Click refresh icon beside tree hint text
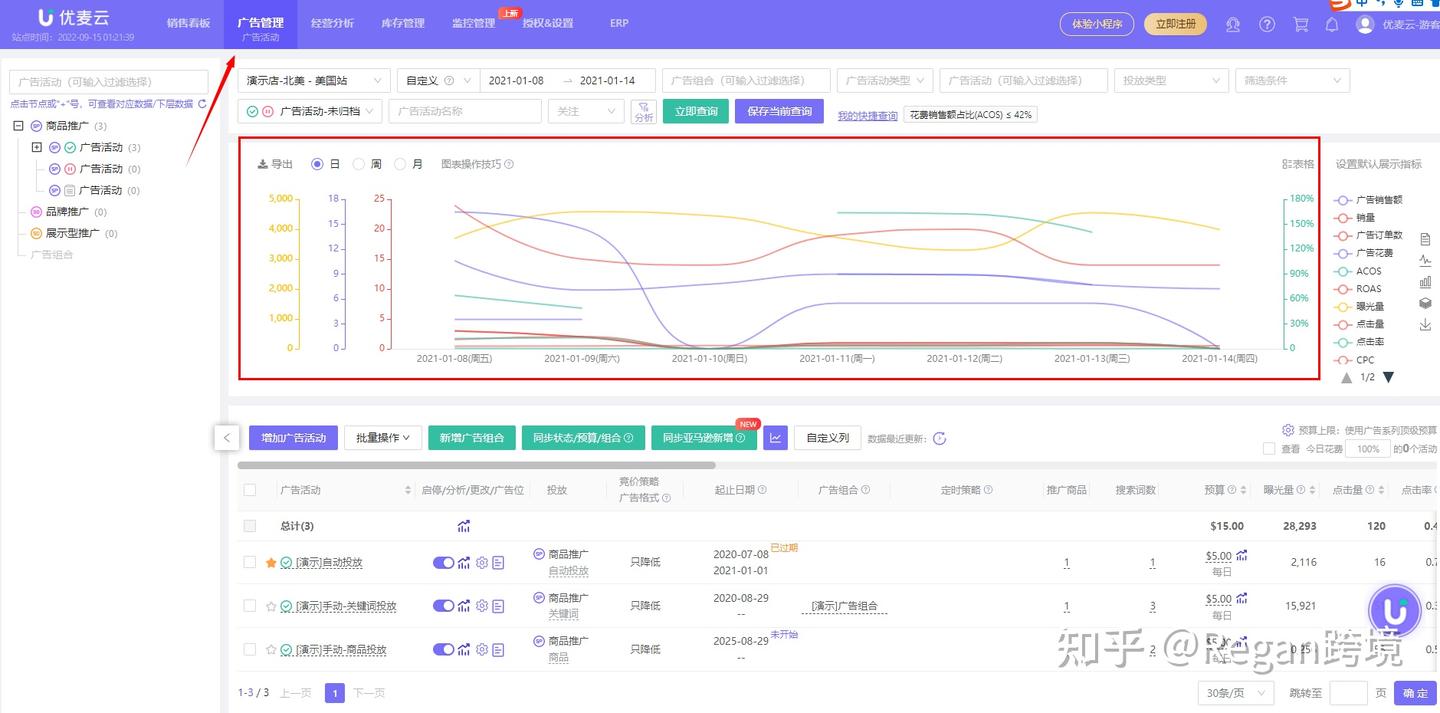This screenshot has height=713, width=1440. (203, 104)
